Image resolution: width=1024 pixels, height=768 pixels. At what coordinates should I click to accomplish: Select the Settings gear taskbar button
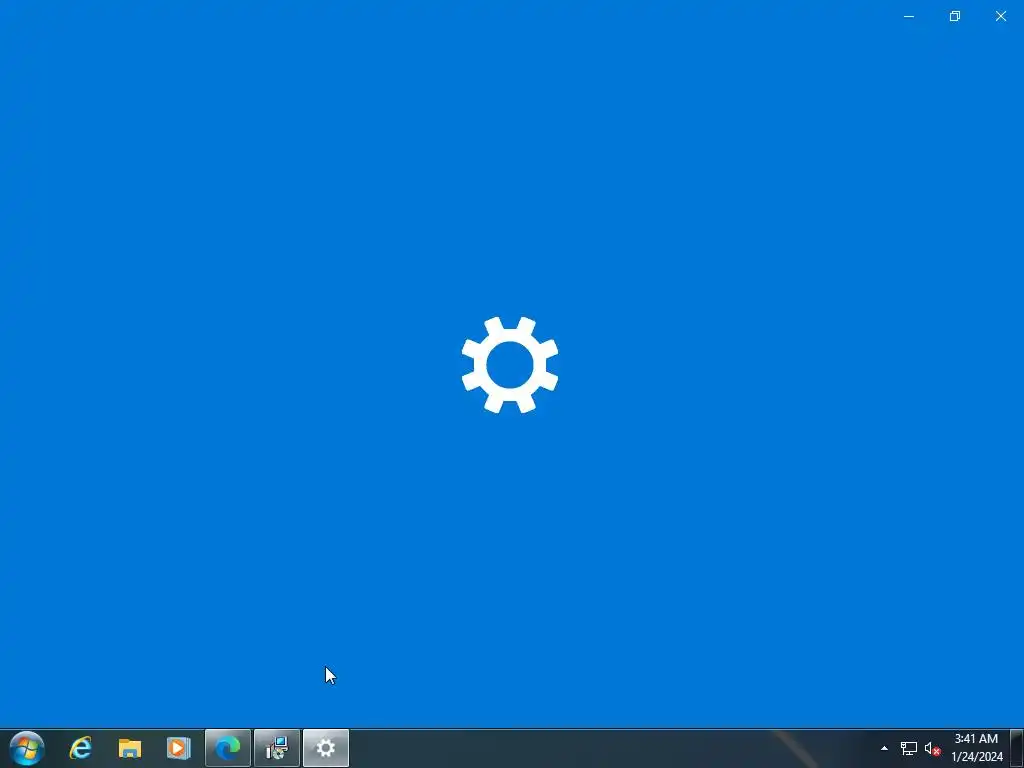(x=326, y=748)
